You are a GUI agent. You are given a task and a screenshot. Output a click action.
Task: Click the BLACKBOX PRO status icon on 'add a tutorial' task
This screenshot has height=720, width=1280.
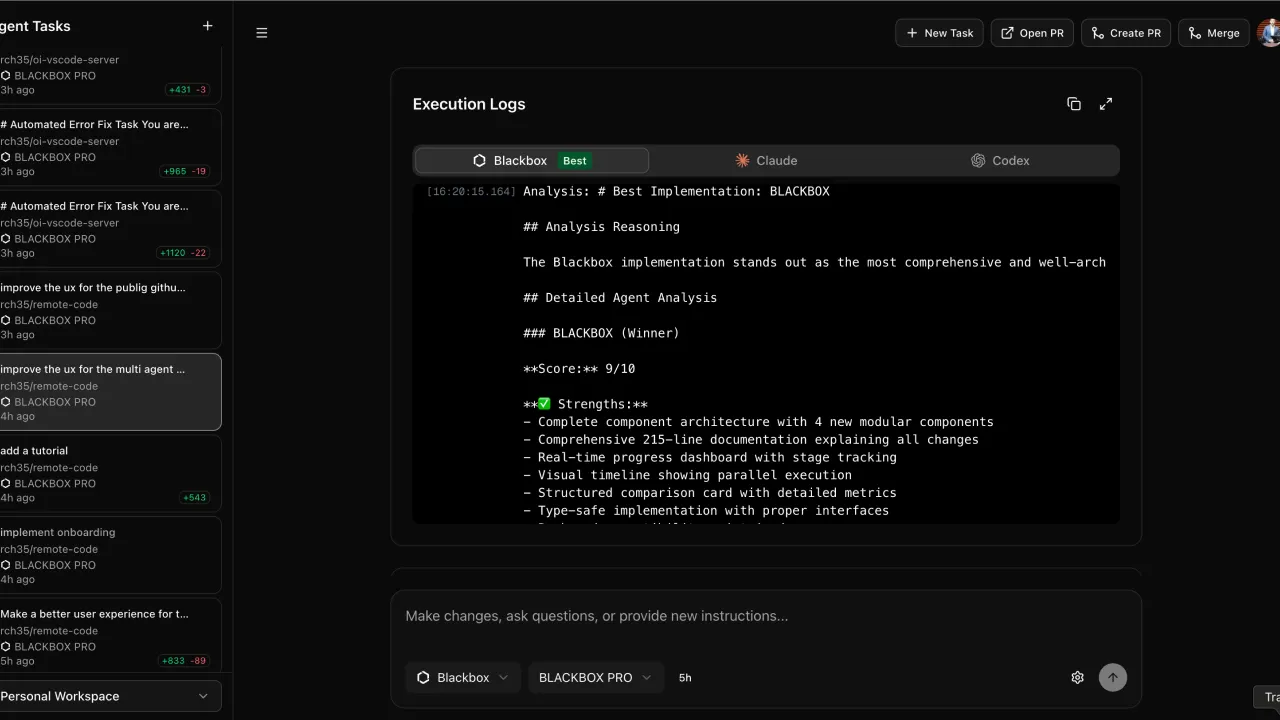tap(7, 483)
